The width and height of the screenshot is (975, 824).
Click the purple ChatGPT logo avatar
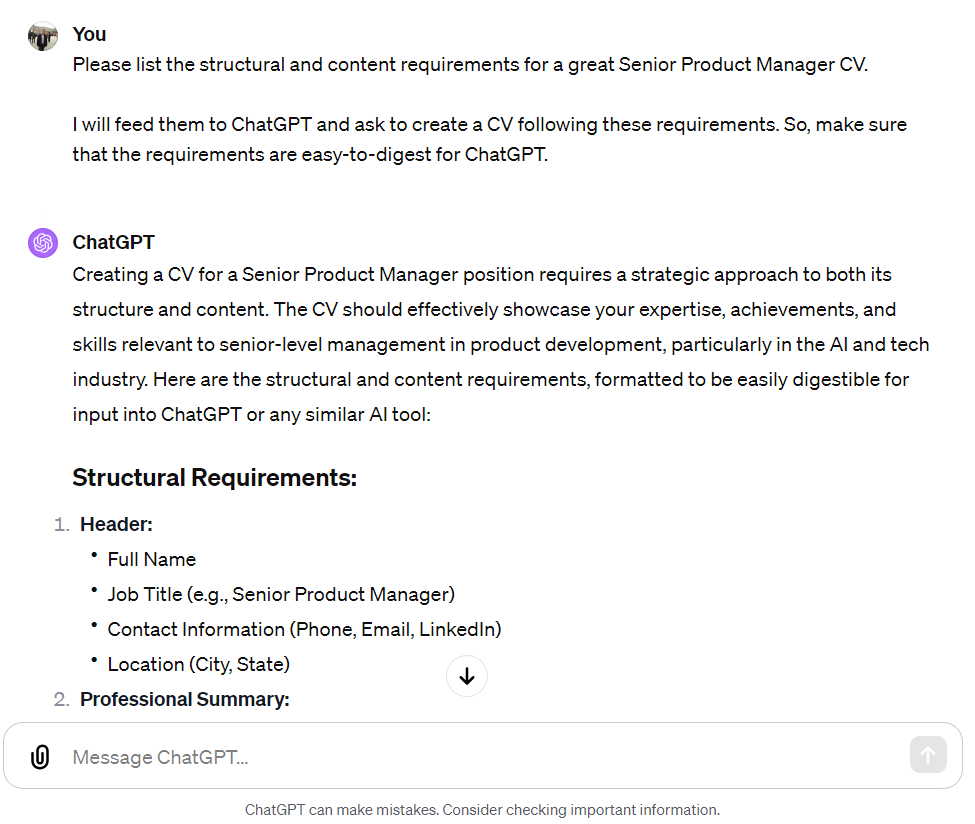coord(43,243)
